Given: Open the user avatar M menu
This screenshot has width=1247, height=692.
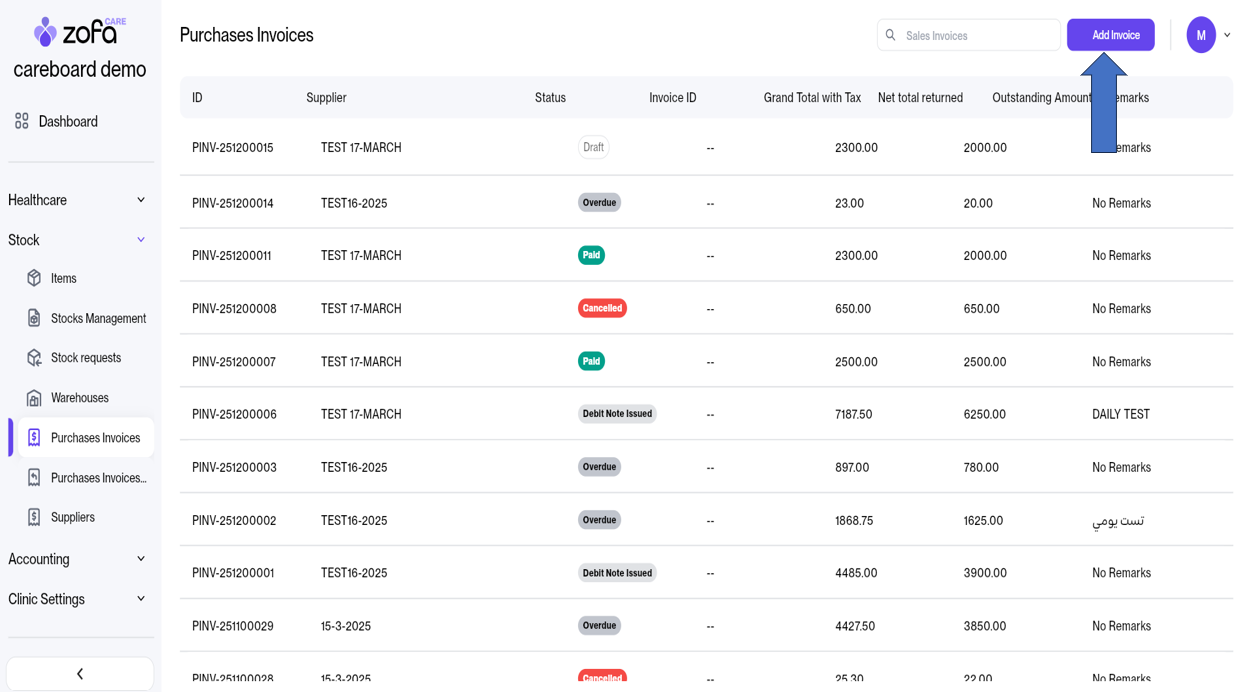Looking at the screenshot, I should (x=1200, y=35).
